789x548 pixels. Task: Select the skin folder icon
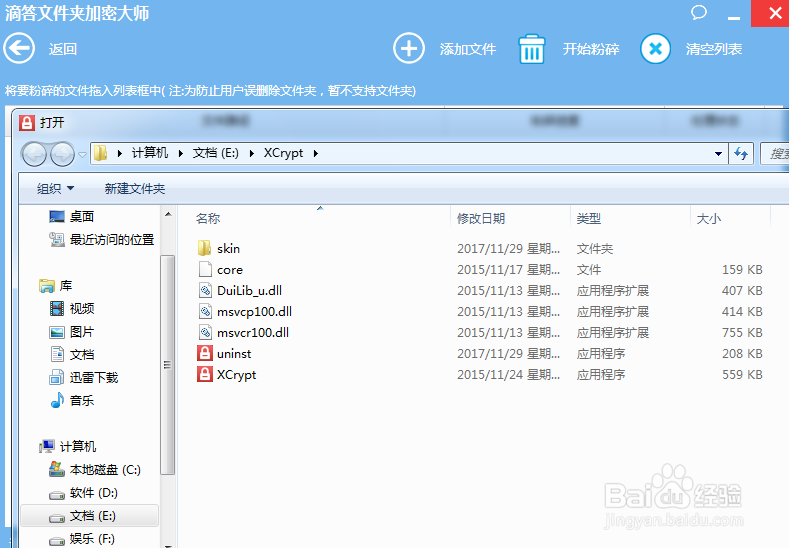[x=205, y=248]
